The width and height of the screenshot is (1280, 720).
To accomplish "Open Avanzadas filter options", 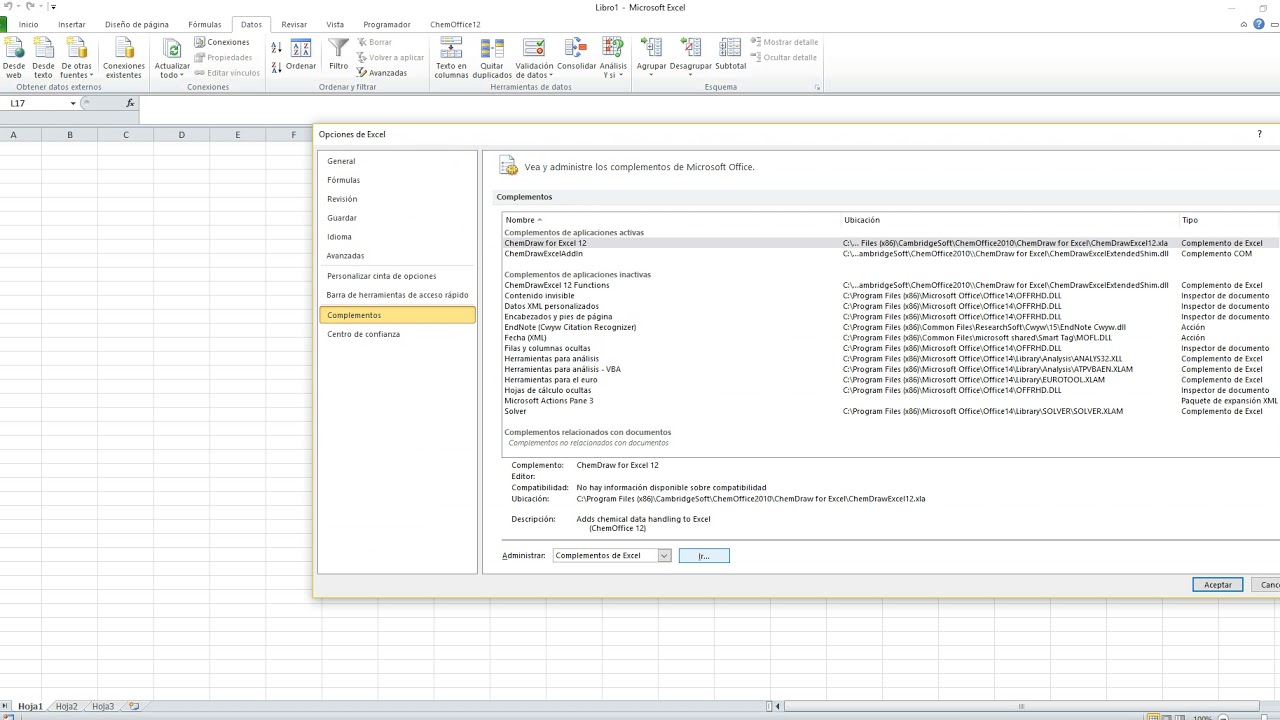I will click(x=381, y=73).
